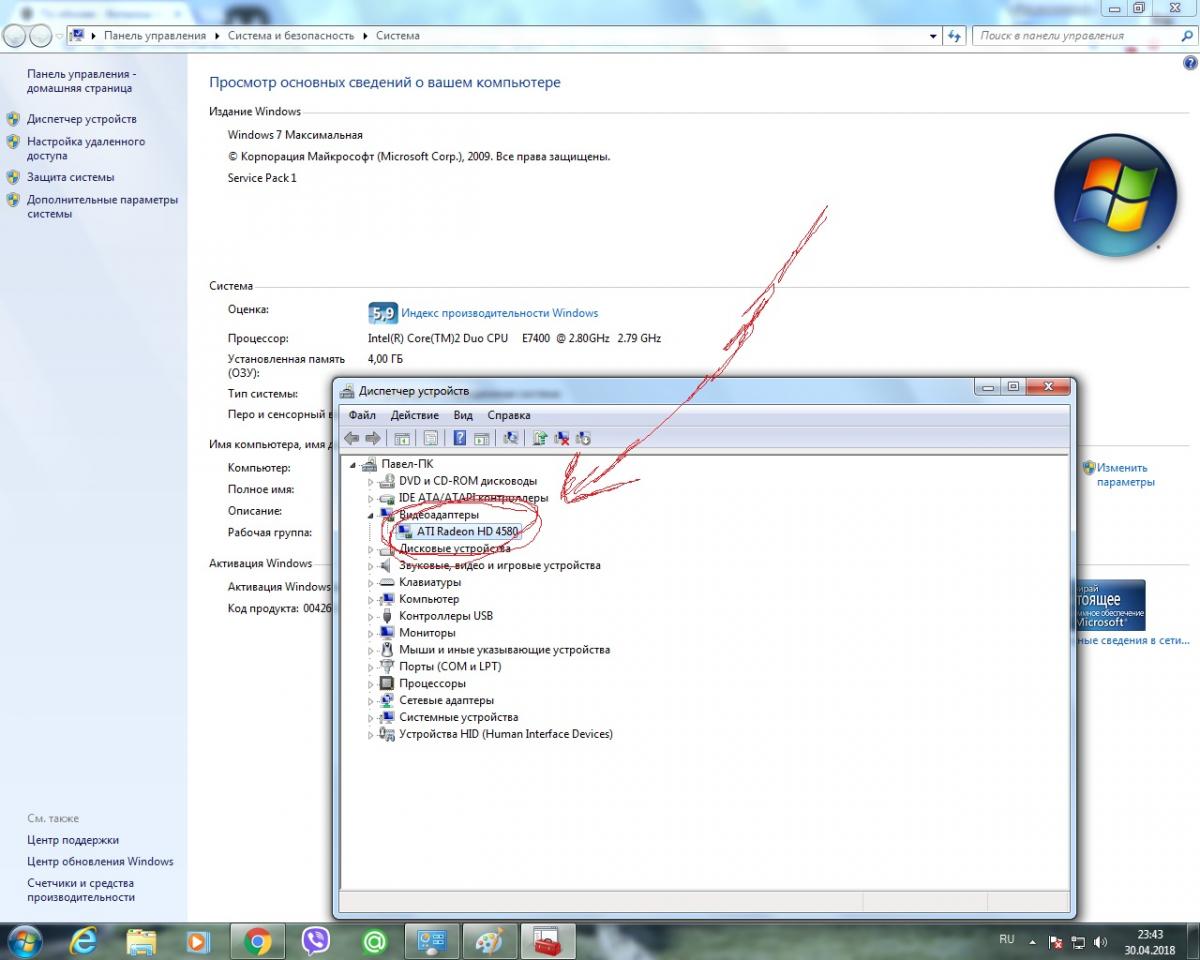Click the Uninstall device toolbar icon

point(562,438)
